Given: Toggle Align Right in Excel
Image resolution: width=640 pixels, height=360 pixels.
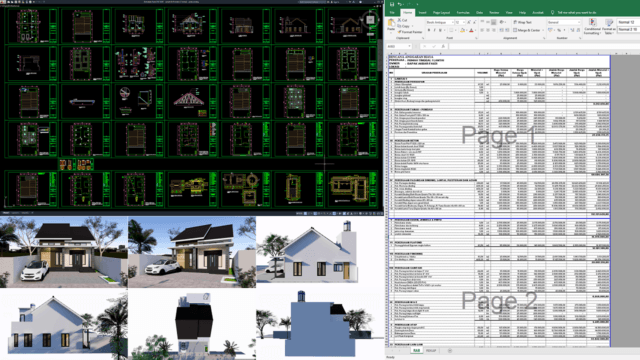Looking at the screenshot, I should click(494, 30).
